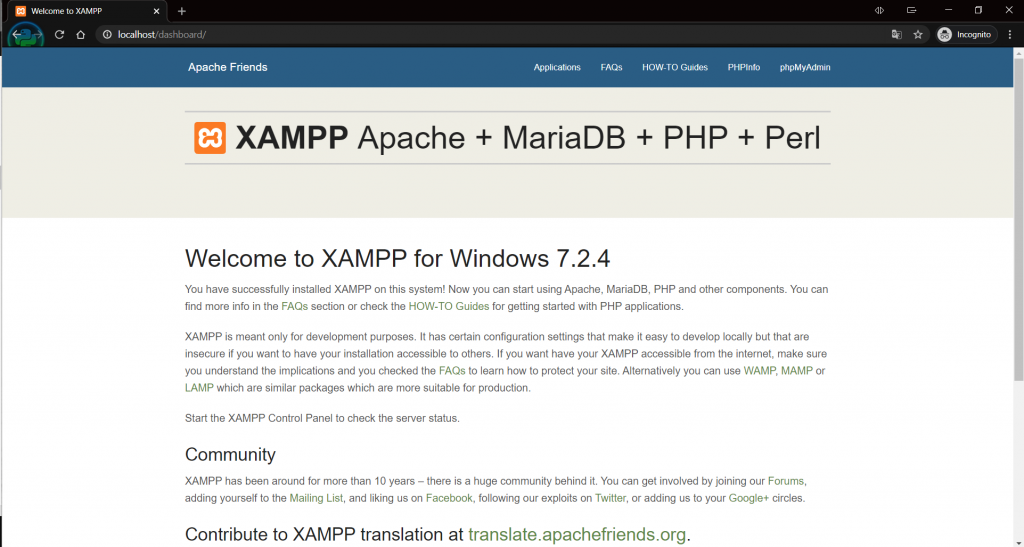1024x547 pixels.
Task: Restore down the browser window
Action: [978, 10]
